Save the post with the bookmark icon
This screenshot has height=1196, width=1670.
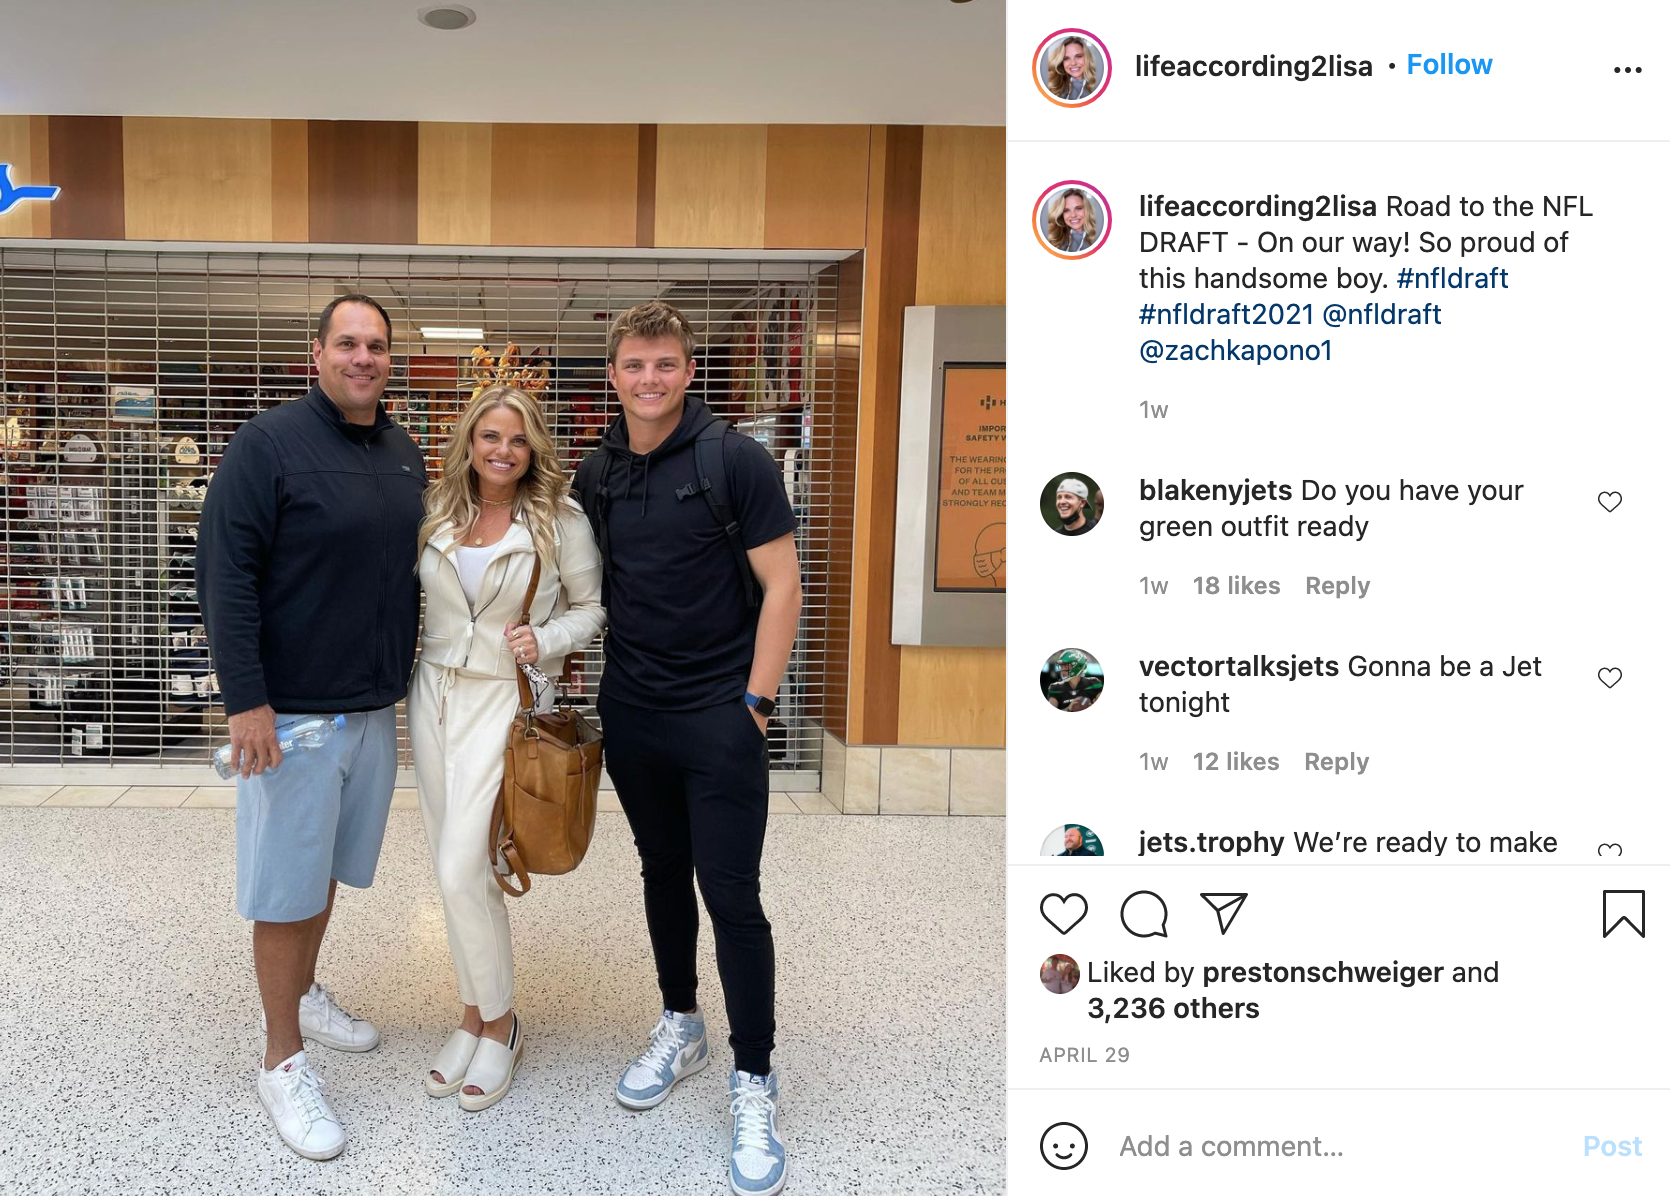pos(1623,914)
